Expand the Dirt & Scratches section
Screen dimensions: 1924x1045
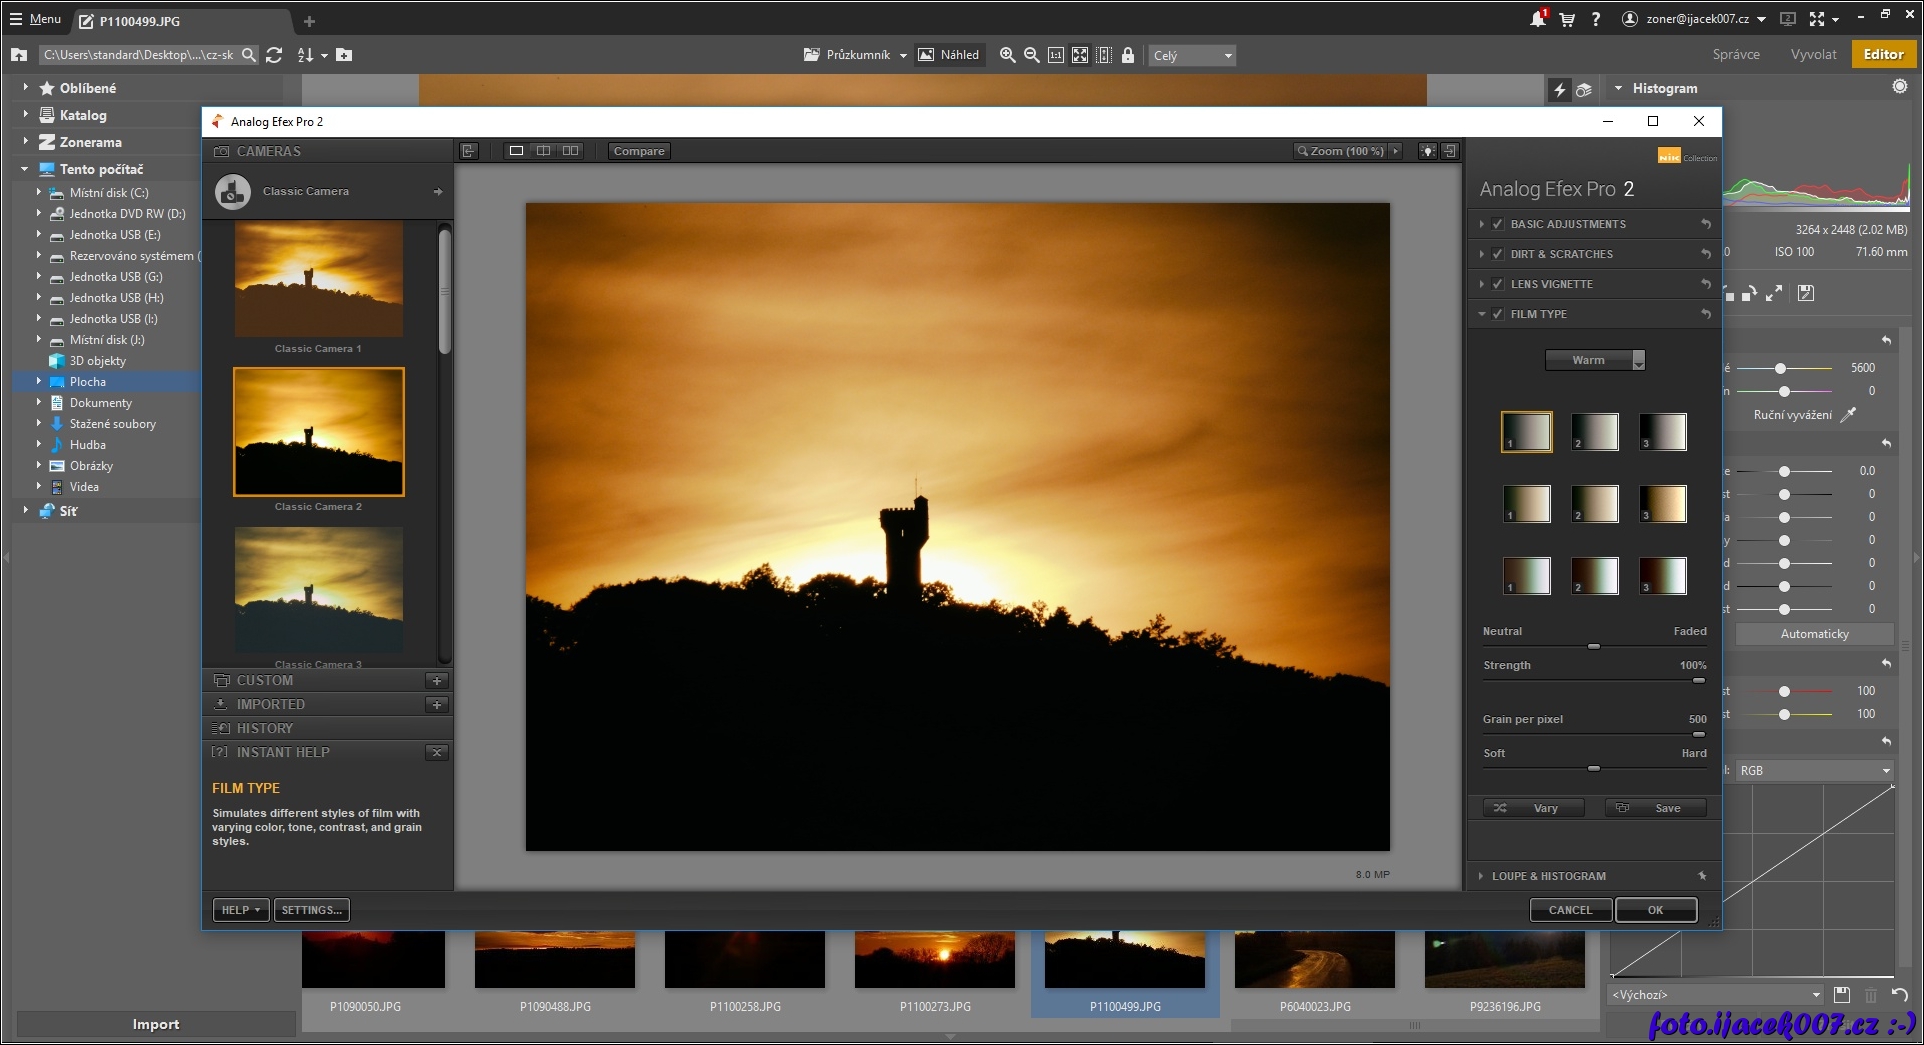click(1482, 254)
